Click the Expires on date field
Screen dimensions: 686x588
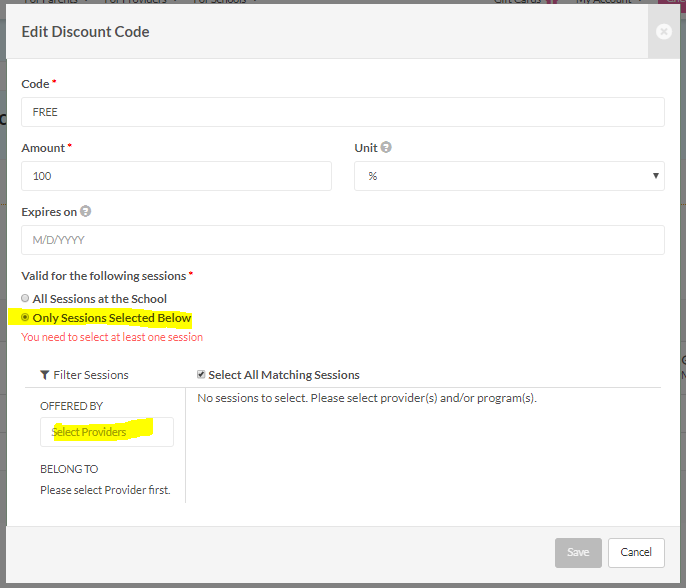342,240
